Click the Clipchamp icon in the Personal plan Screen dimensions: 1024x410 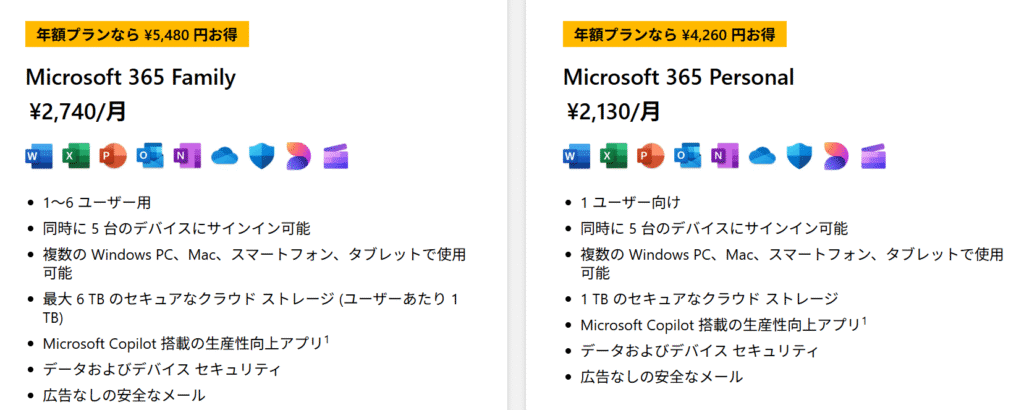[874, 157]
